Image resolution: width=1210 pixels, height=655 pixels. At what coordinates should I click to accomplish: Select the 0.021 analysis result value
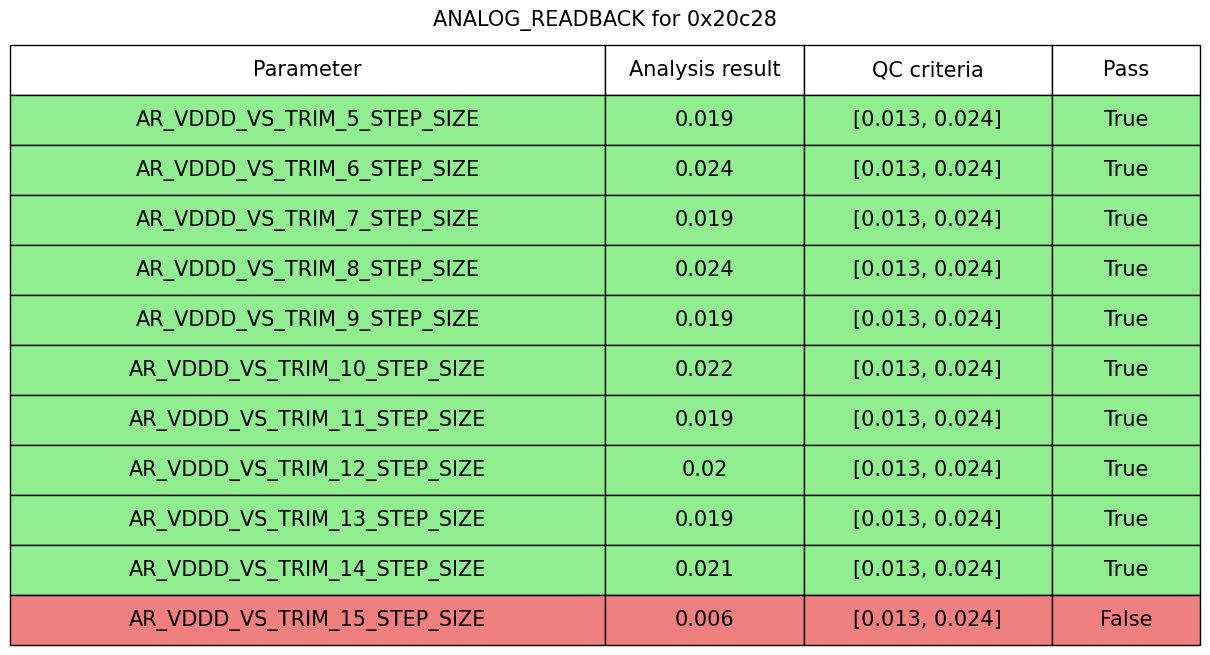(x=704, y=570)
